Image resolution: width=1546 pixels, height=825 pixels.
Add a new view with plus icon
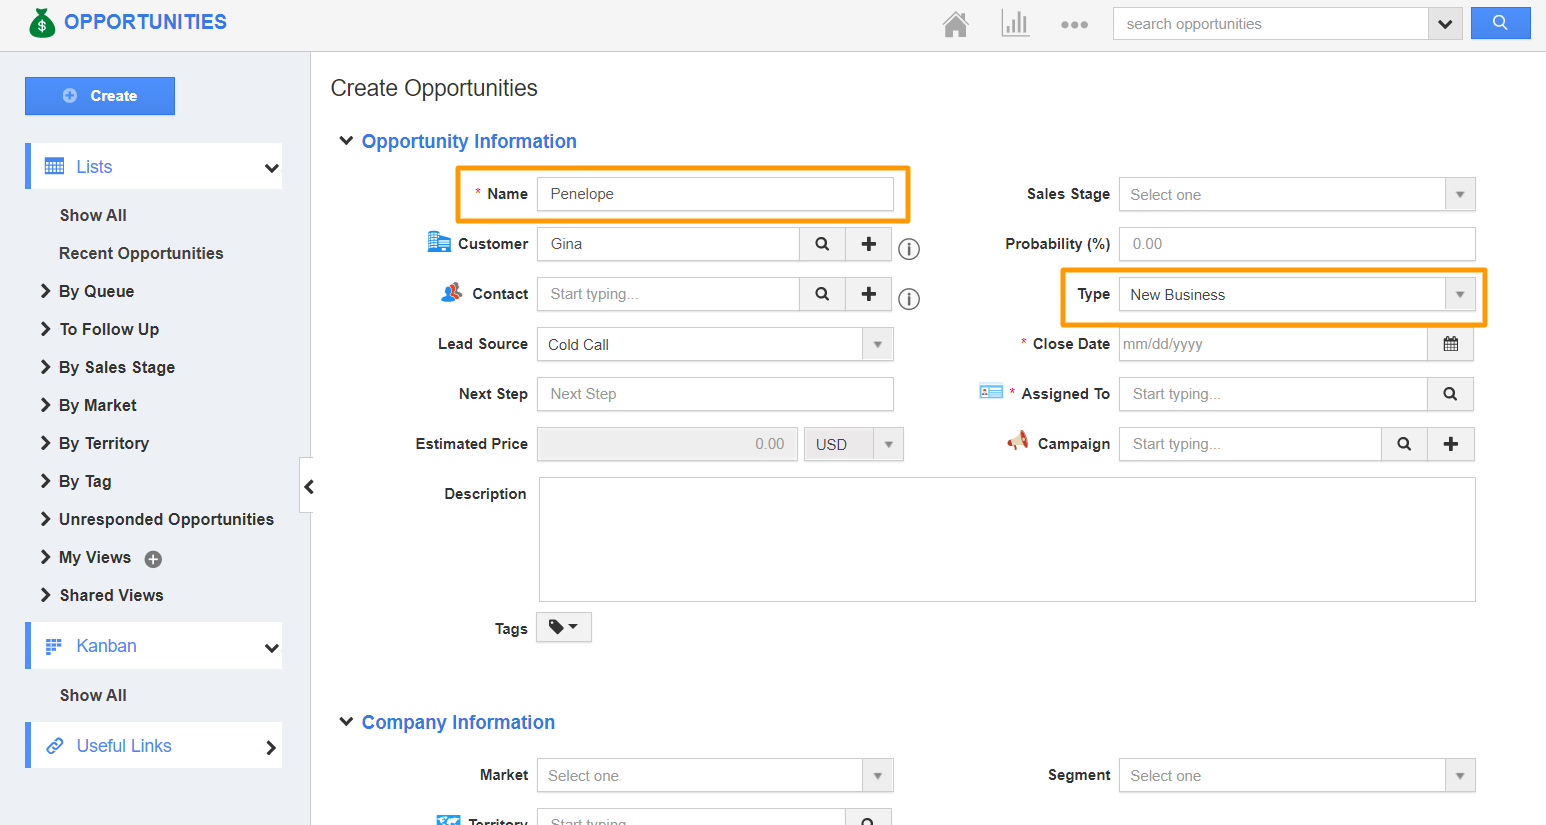coord(153,559)
